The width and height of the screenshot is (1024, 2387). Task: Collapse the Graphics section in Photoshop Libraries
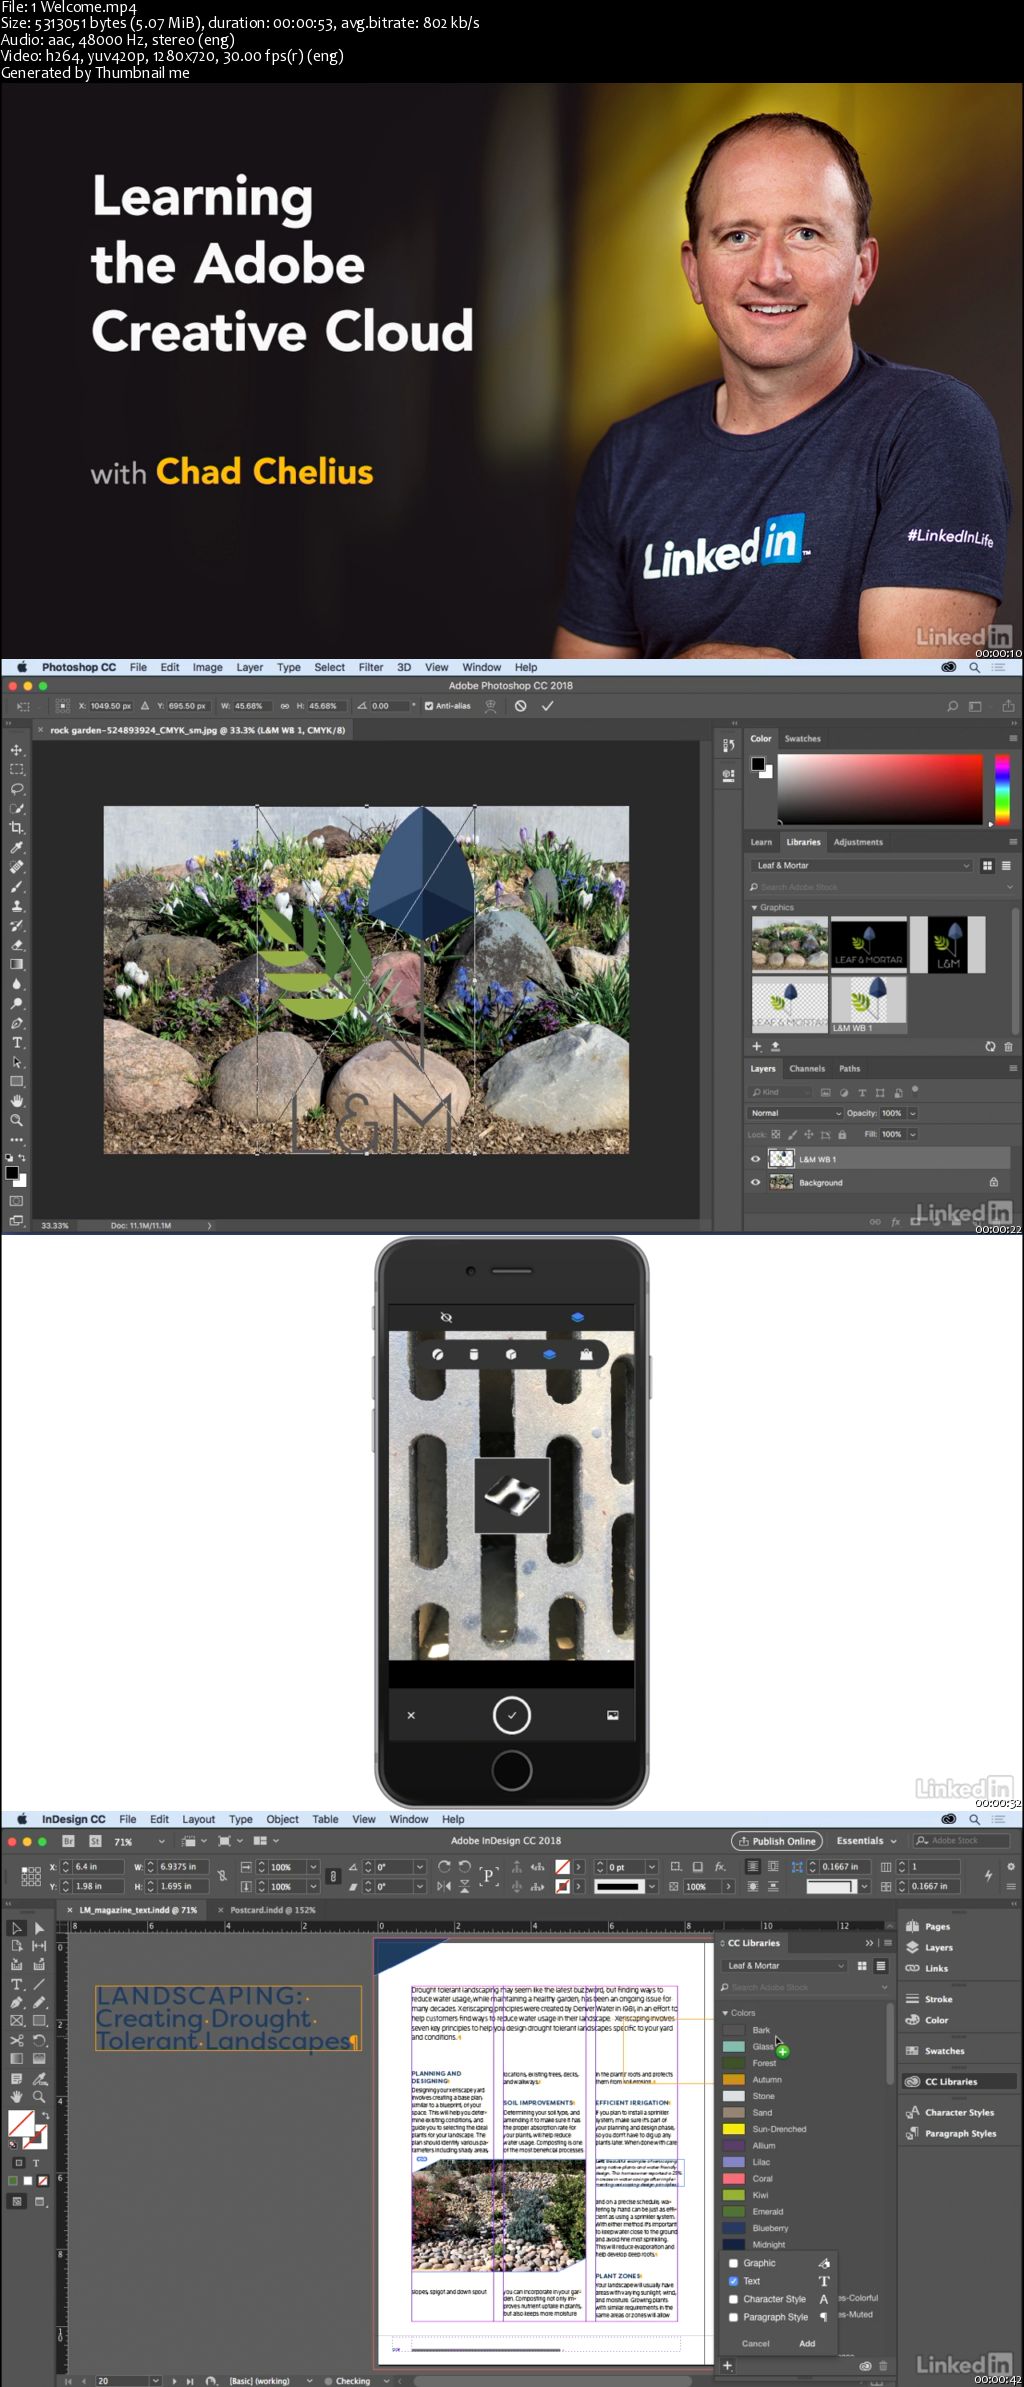click(754, 907)
